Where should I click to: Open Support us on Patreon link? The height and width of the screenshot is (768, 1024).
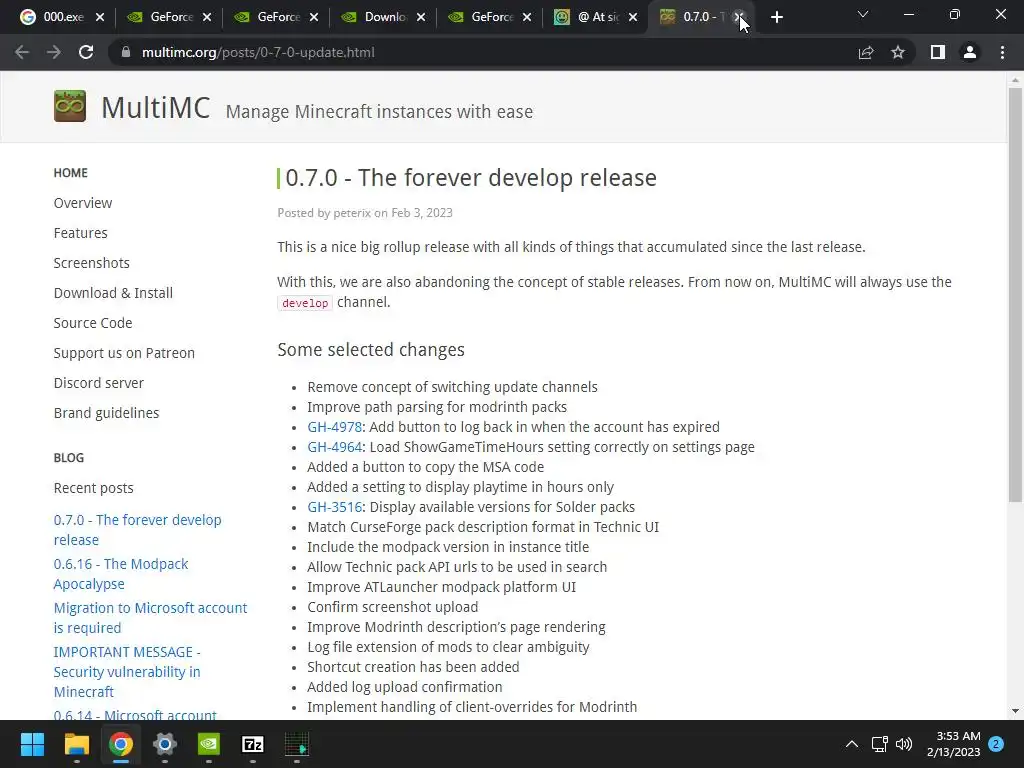click(124, 353)
